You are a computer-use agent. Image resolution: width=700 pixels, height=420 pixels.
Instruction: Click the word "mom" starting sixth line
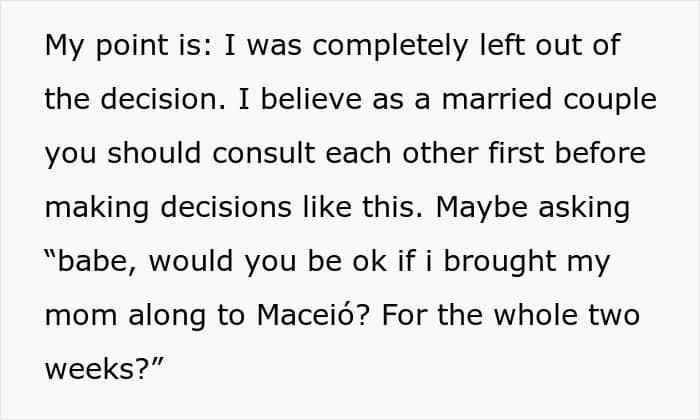coord(81,316)
